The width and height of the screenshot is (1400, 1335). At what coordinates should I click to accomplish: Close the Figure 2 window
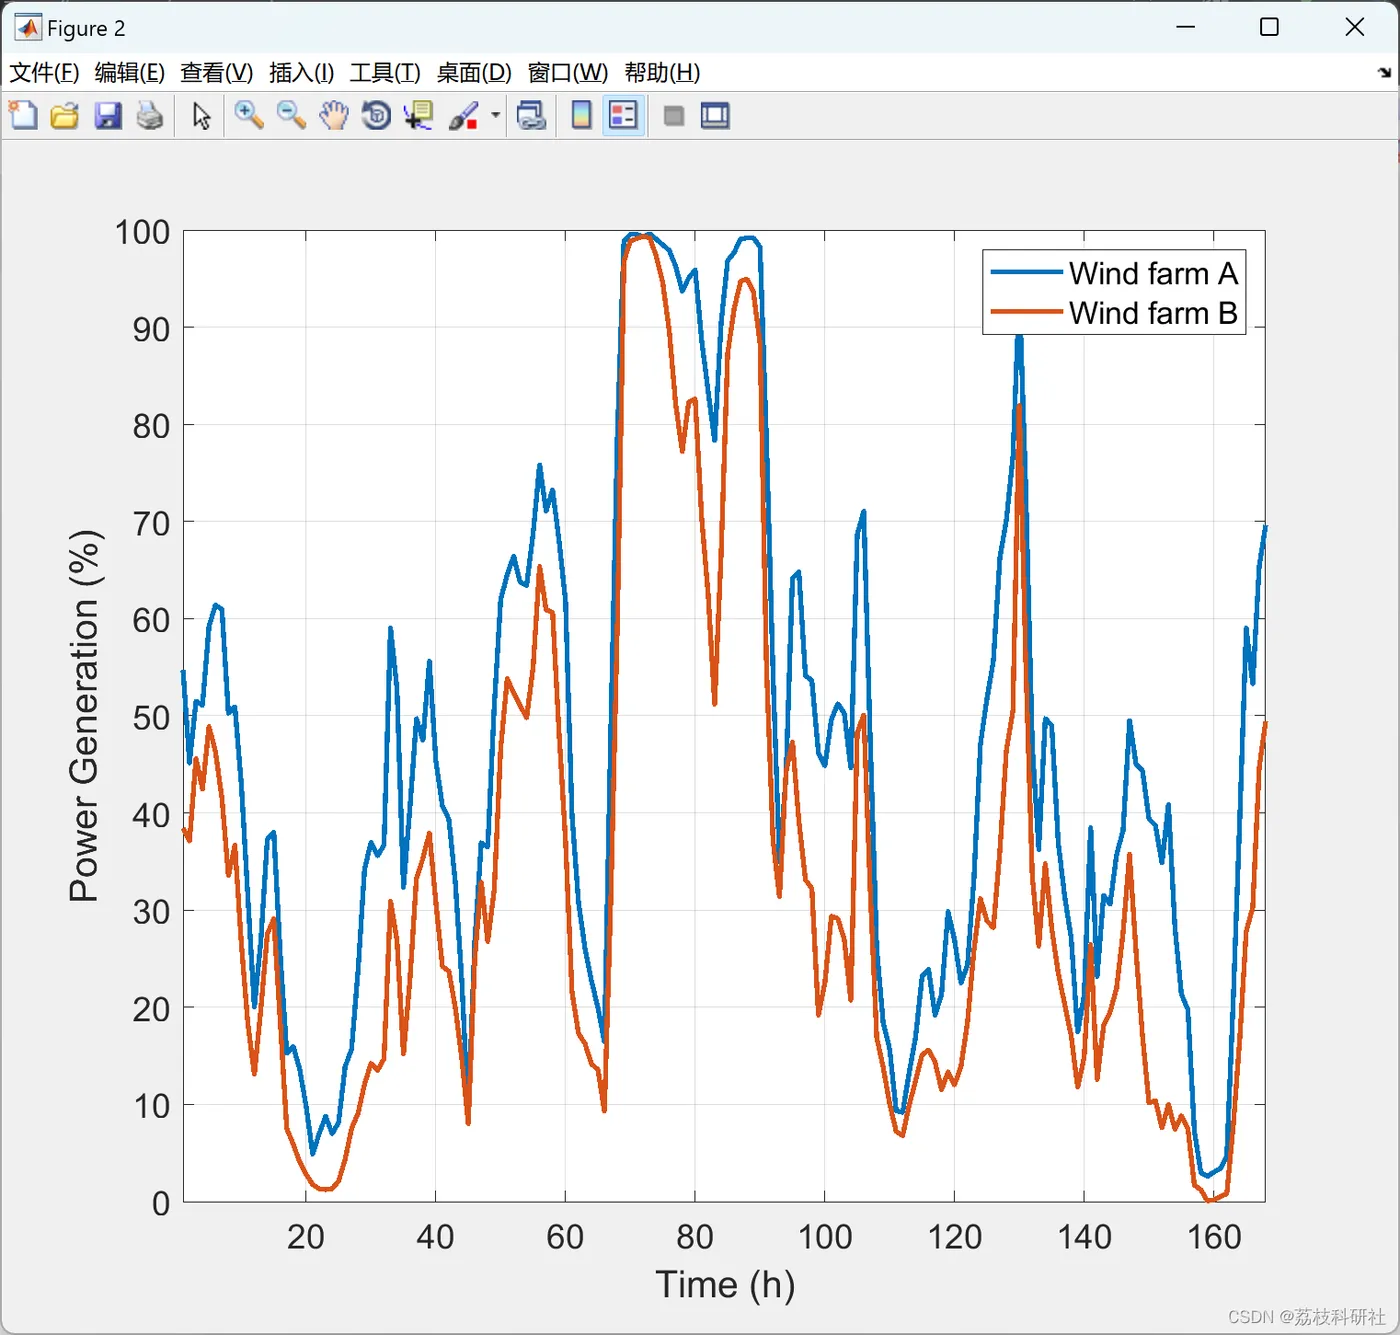[x=1355, y=27]
